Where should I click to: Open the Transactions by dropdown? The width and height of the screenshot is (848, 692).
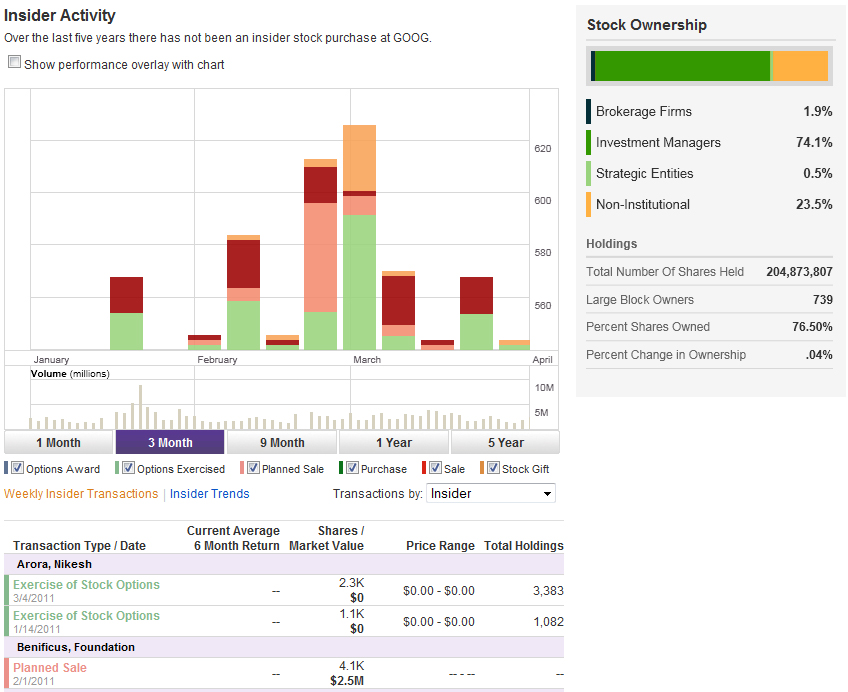click(x=491, y=493)
